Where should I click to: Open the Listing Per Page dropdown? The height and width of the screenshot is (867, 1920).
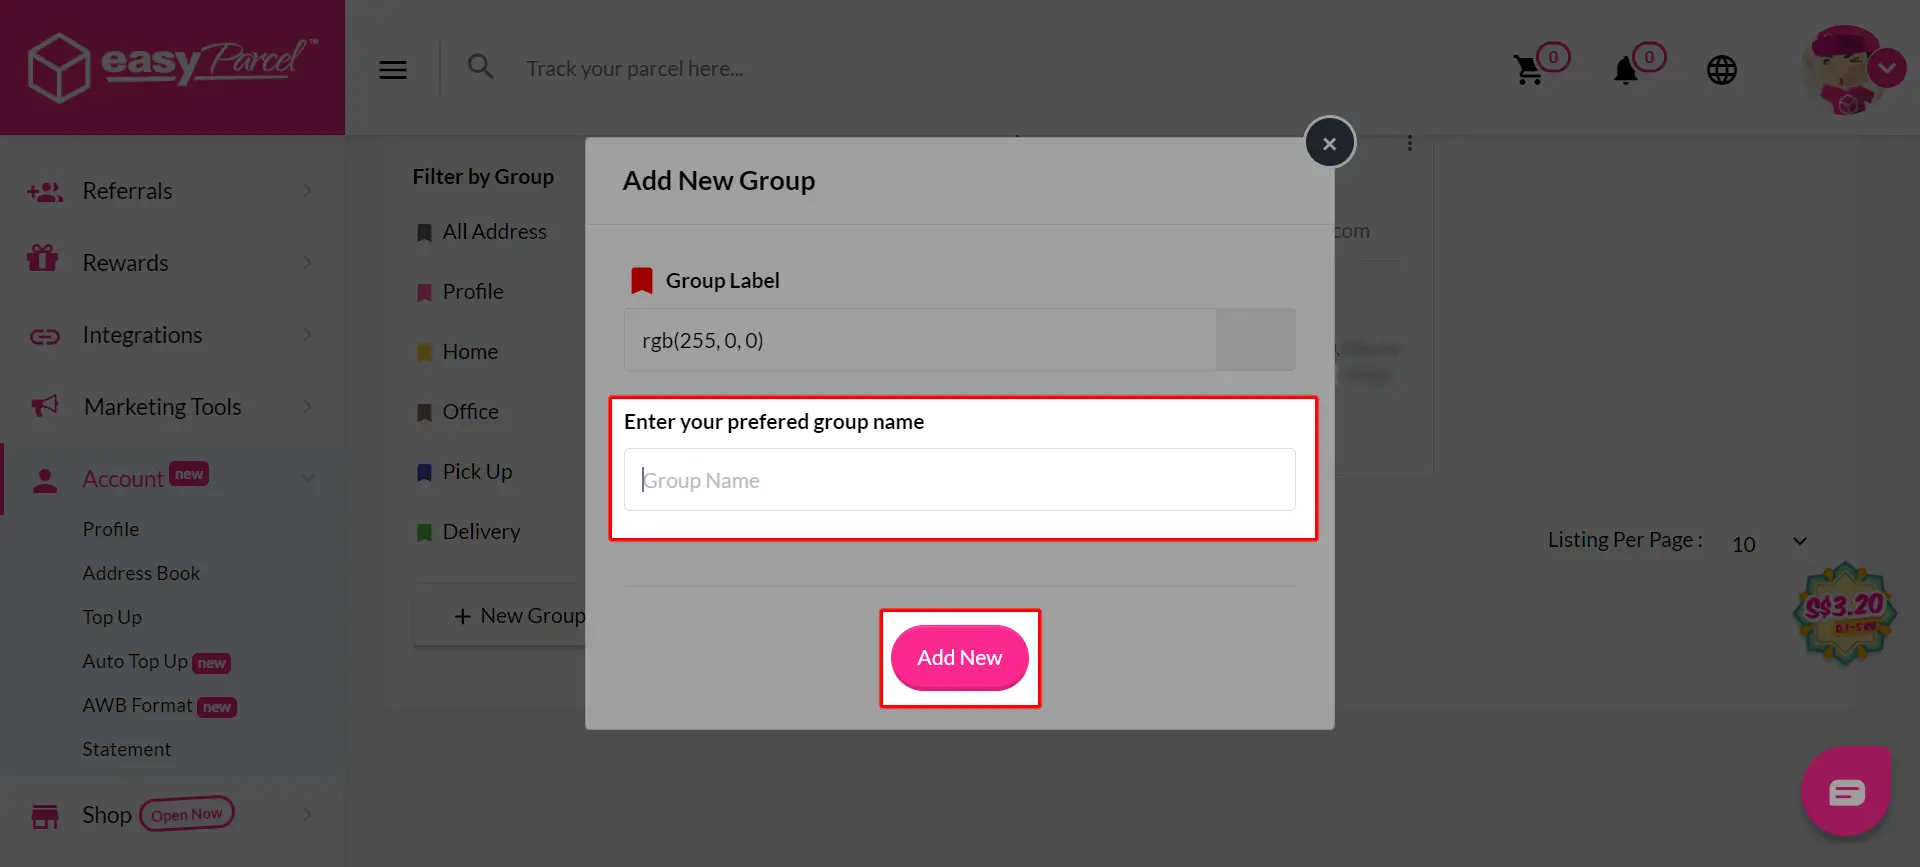pyautogui.click(x=1769, y=542)
